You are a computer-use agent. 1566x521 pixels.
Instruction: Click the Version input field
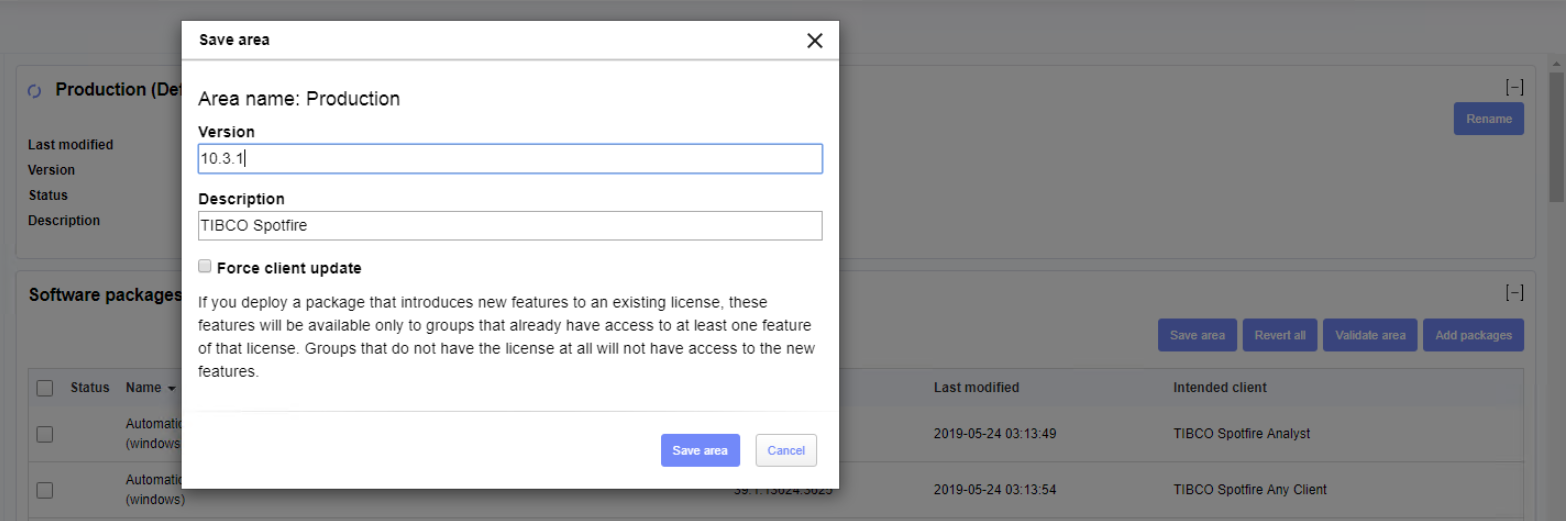510,159
